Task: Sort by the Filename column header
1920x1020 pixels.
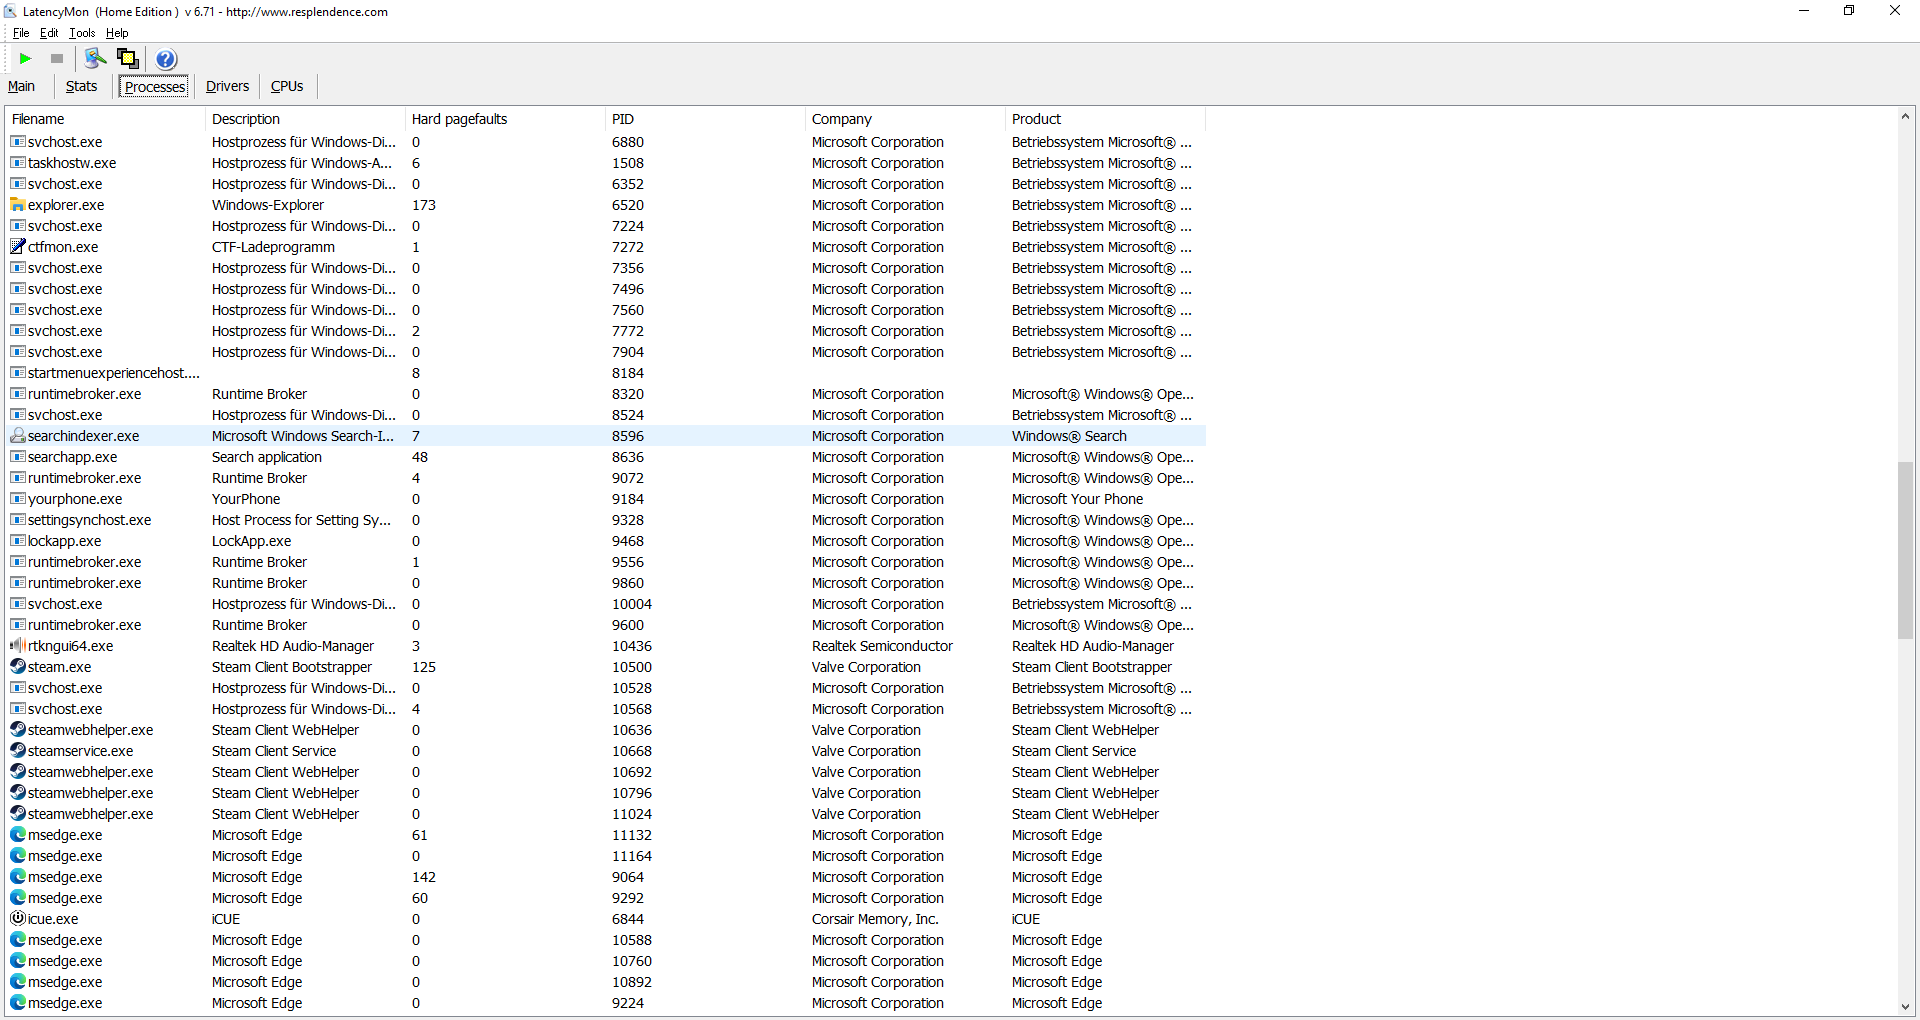Action: tap(105, 119)
